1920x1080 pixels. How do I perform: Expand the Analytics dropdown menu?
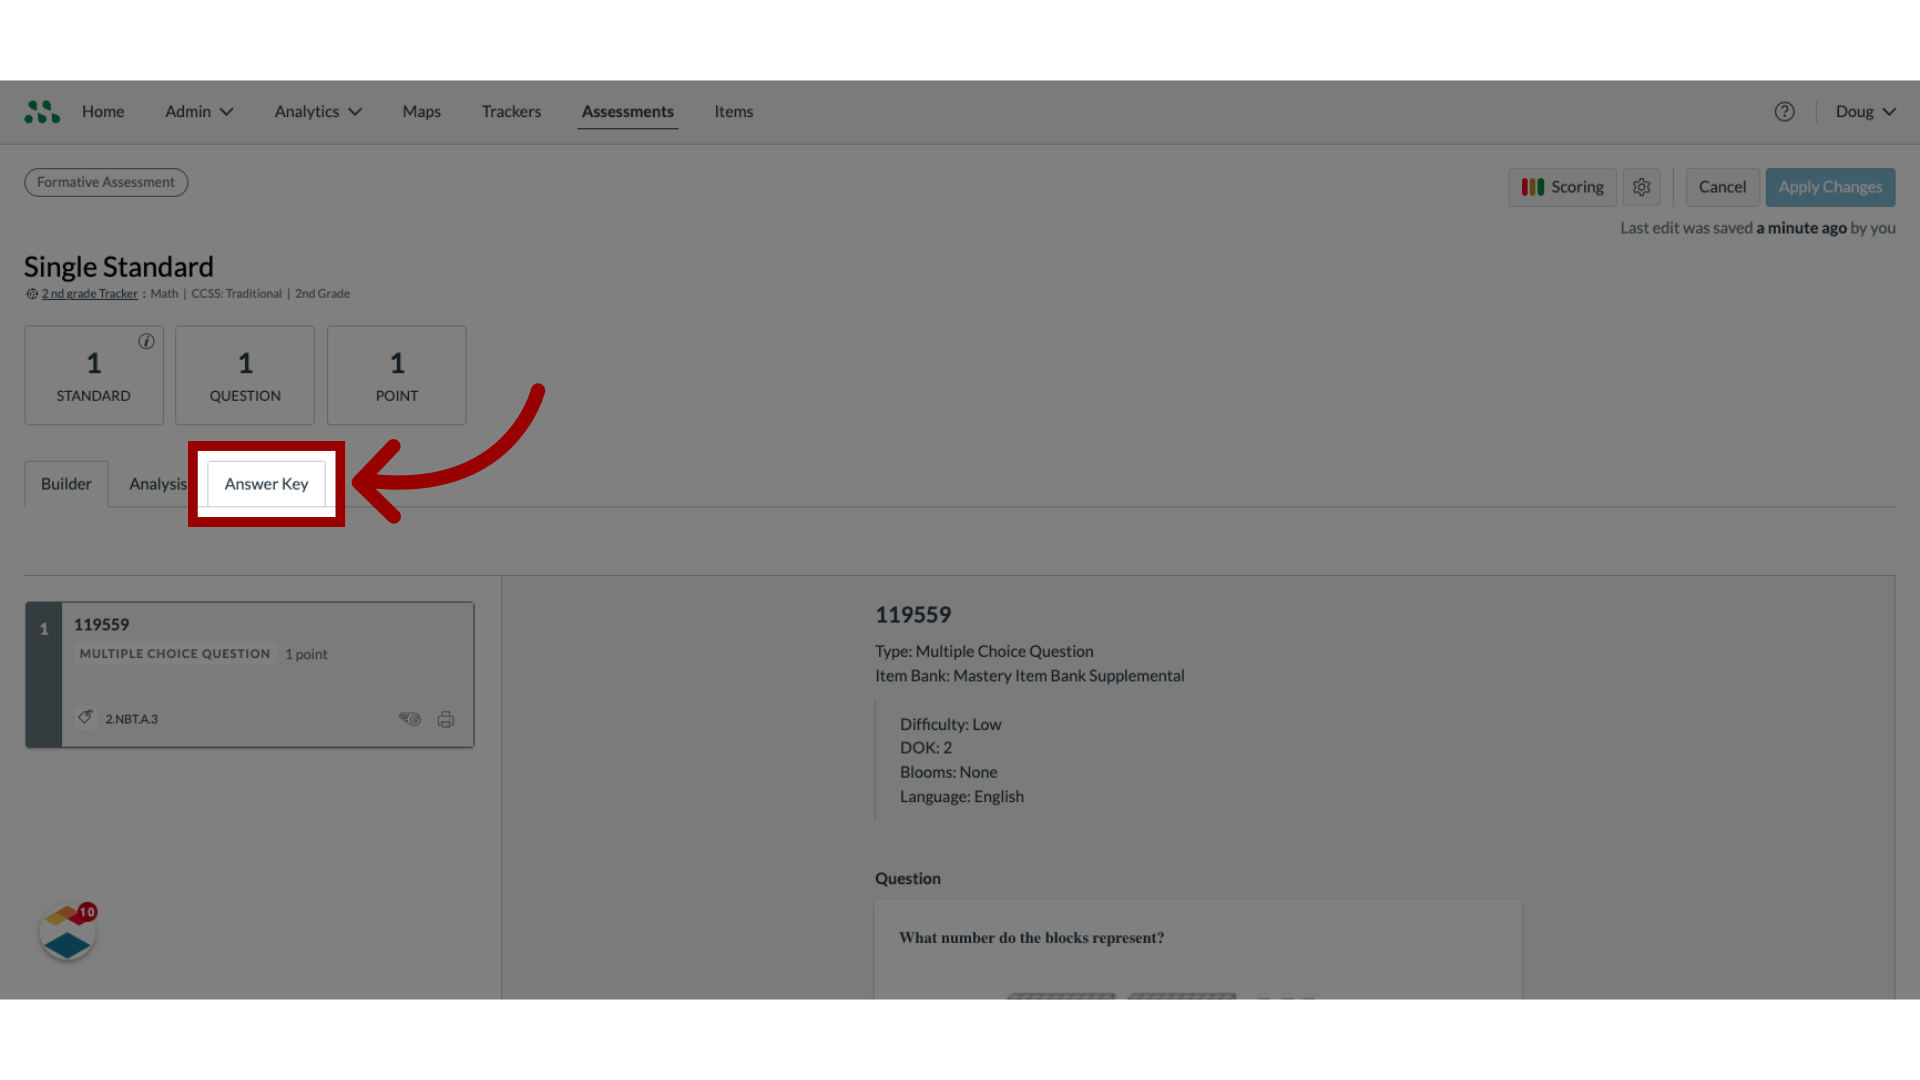coord(316,111)
